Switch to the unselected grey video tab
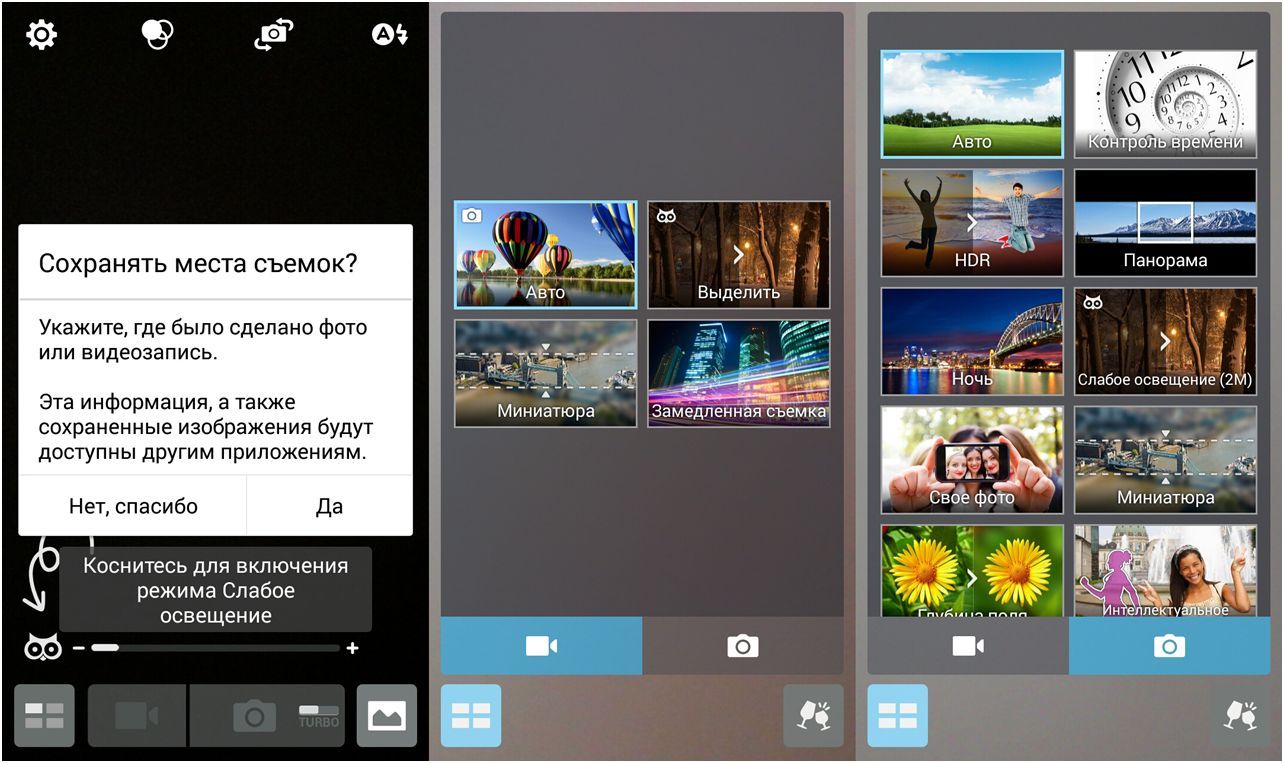This screenshot has height=763, width=1284. (967, 646)
